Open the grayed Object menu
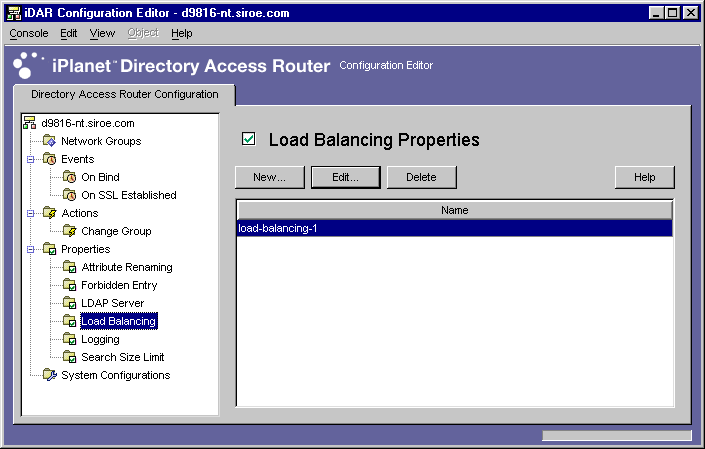The width and height of the screenshot is (705, 449). 143,33
